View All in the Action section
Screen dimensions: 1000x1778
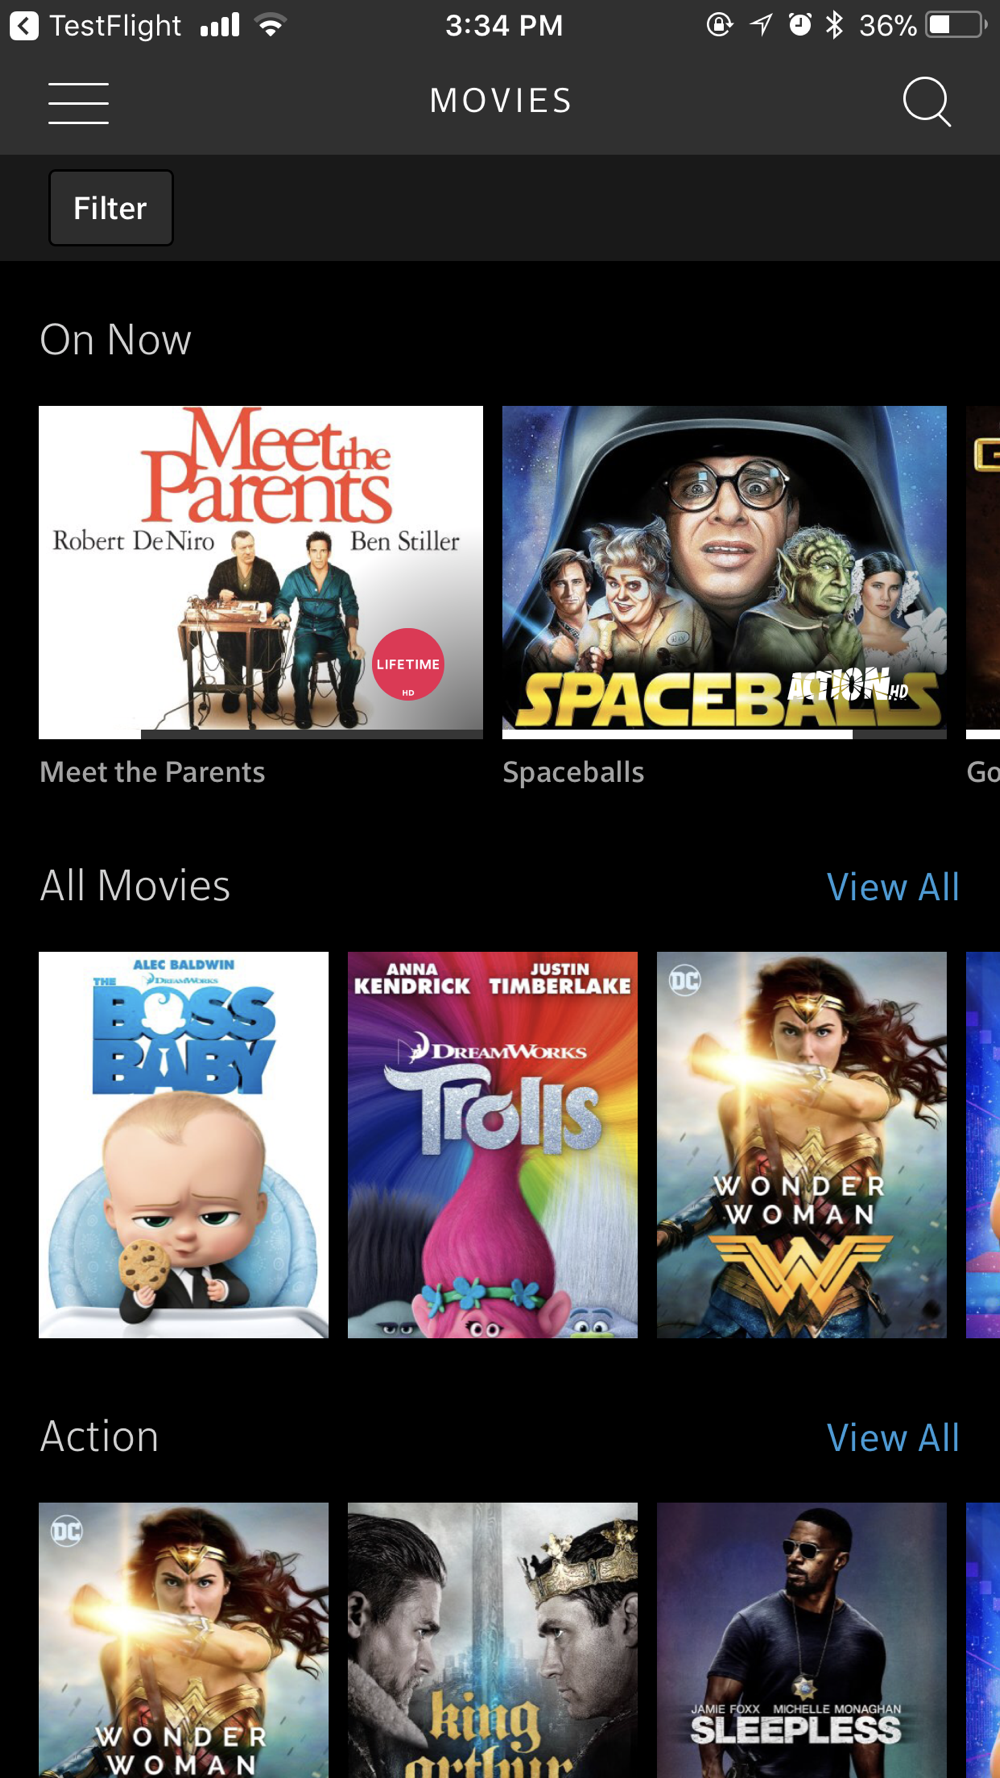893,1438
